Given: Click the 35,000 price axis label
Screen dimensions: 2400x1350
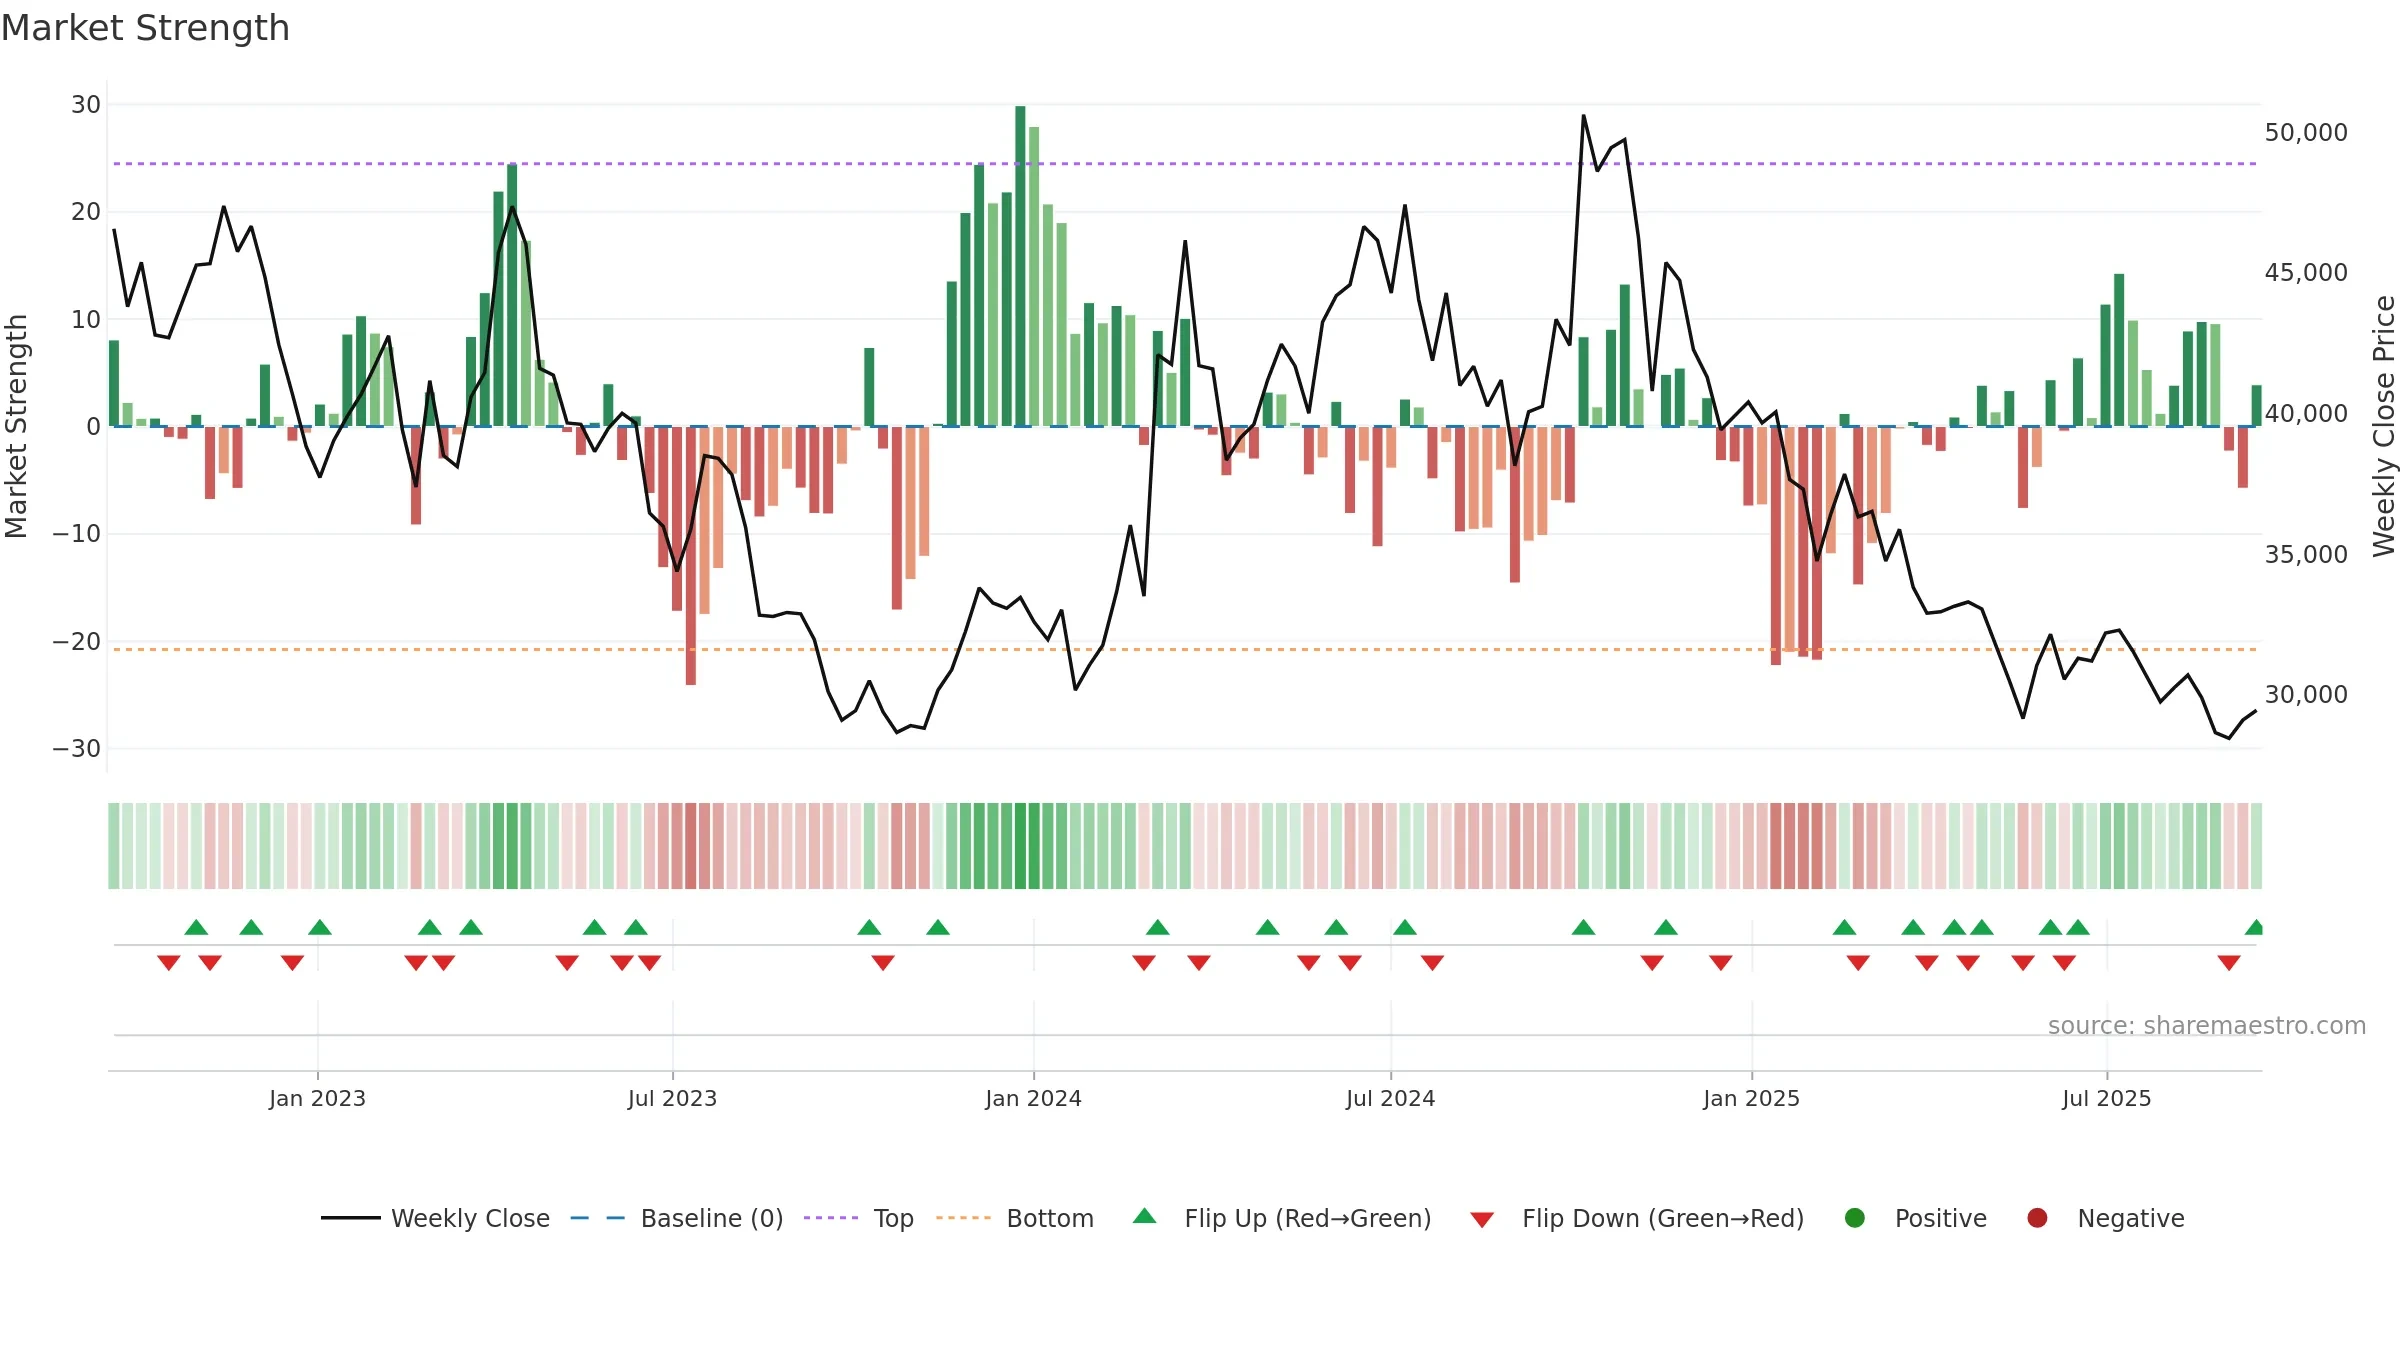Looking at the screenshot, I should coord(2306,555).
